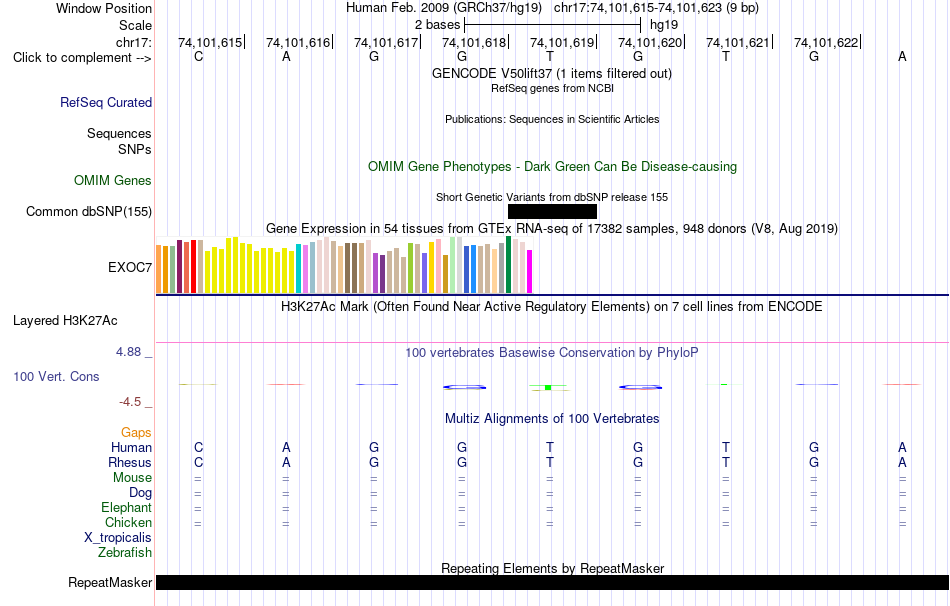Viewport: 950px width, 606px height.
Task: Click the magenta bar in EXOC7 expression chart
Action: [x=530, y=271]
